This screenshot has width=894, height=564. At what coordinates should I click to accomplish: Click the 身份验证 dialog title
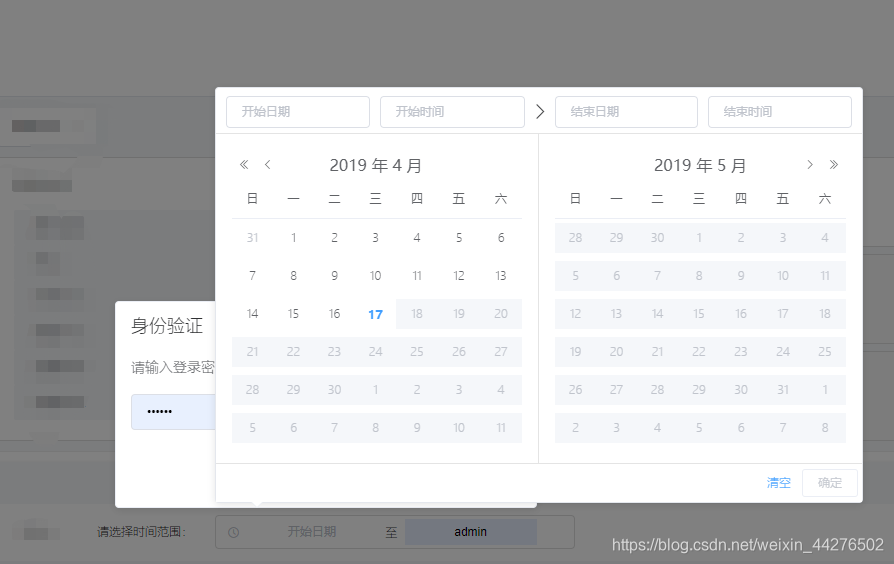pyautogui.click(x=167, y=326)
